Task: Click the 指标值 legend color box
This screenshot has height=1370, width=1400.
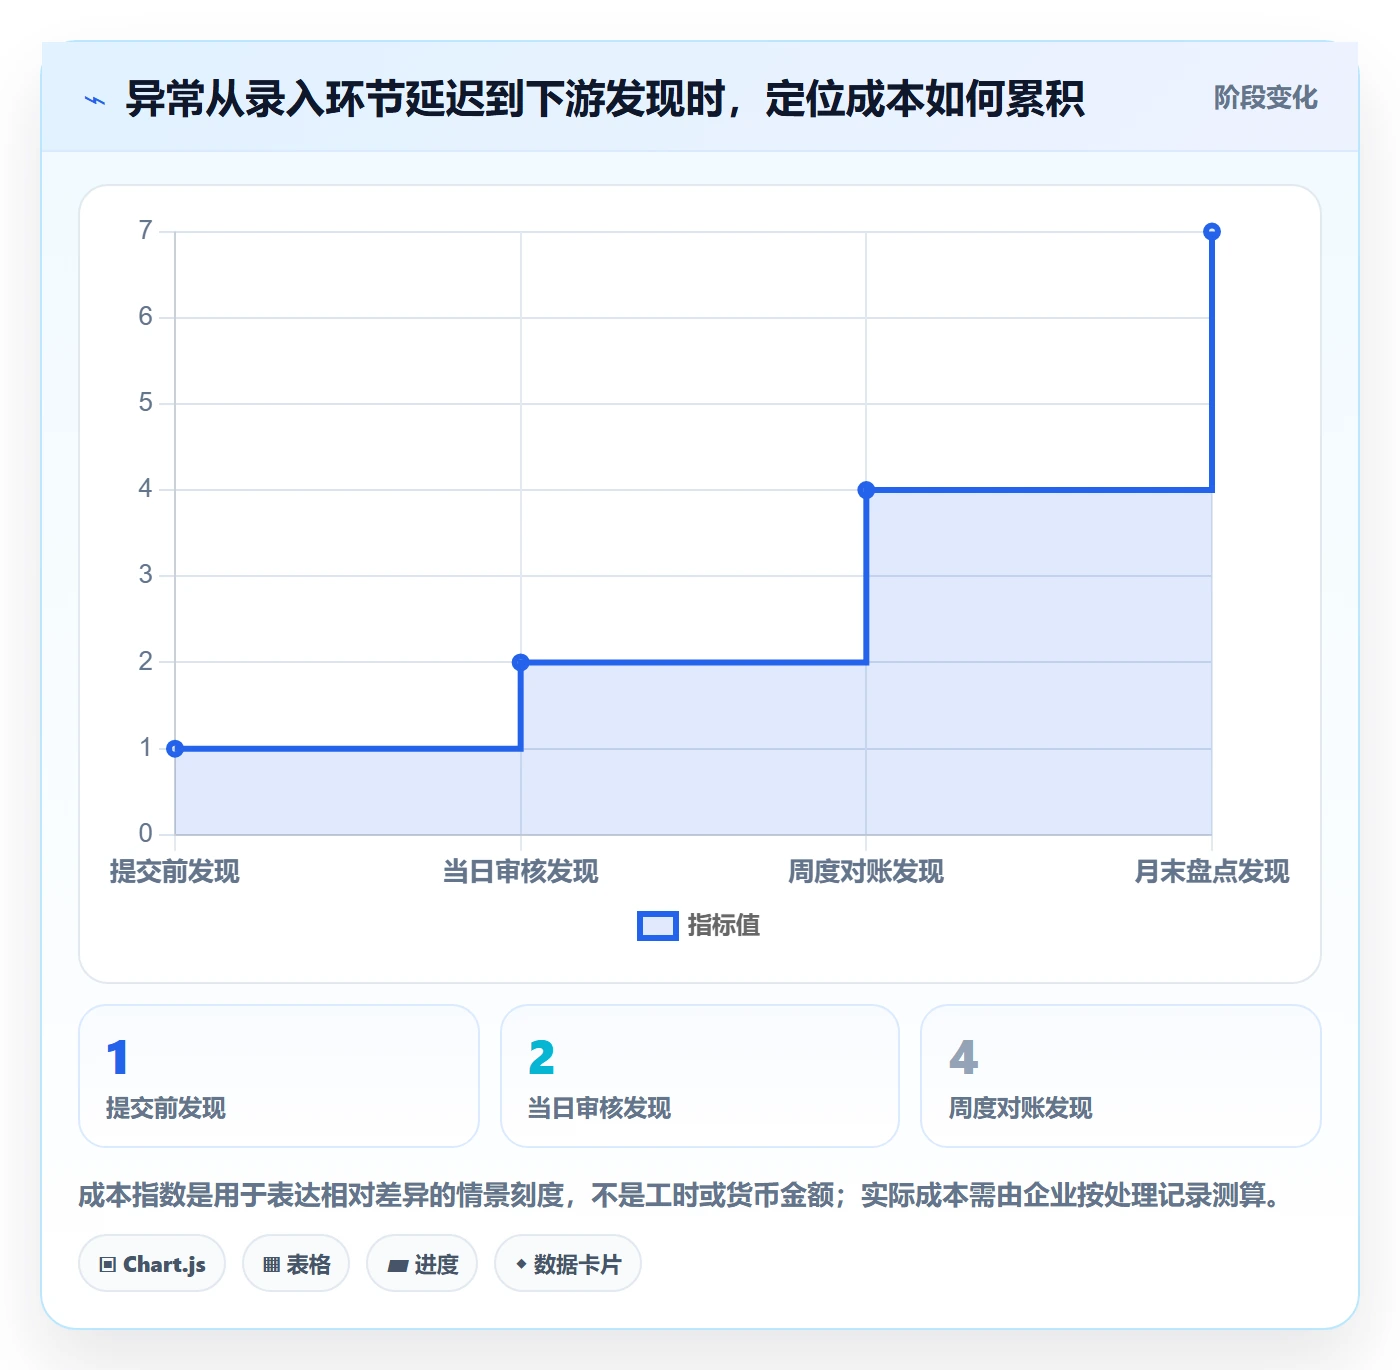Action: 658,926
